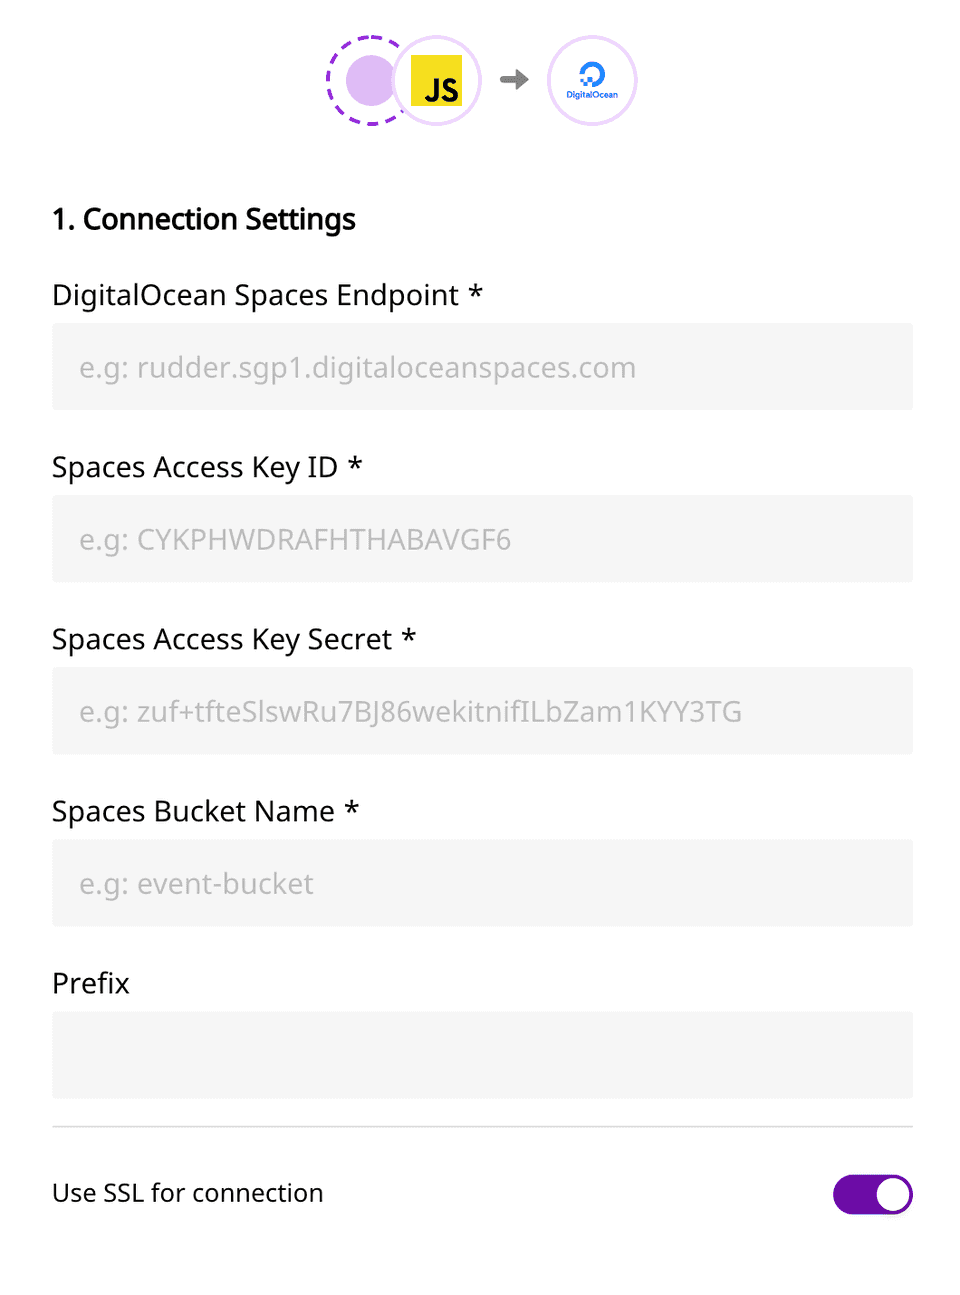
Task: Focus the DigitalOcean Spaces Endpoint field
Action: 482,367
